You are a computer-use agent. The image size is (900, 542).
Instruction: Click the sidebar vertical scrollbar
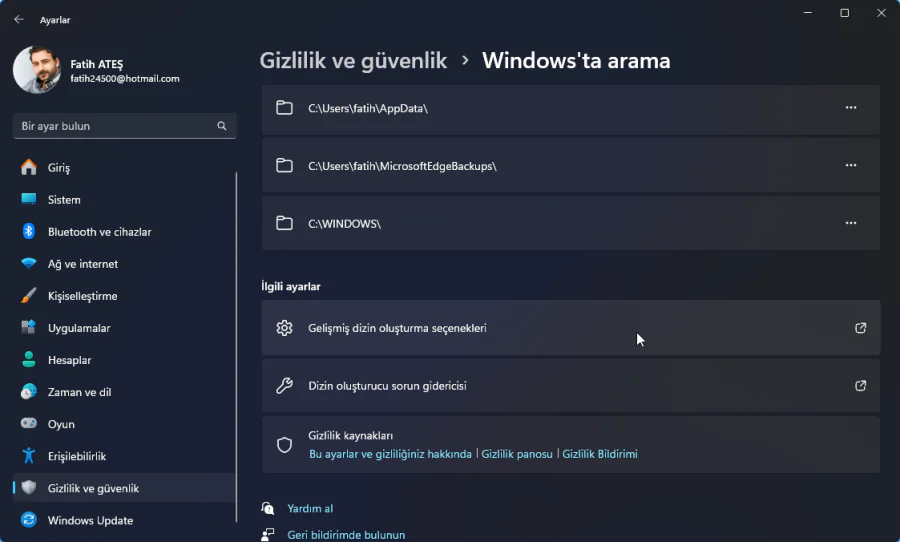[236, 347]
